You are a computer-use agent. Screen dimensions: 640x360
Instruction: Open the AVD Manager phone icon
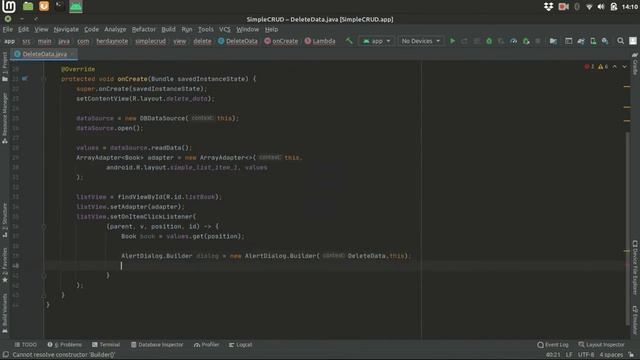click(593, 41)
